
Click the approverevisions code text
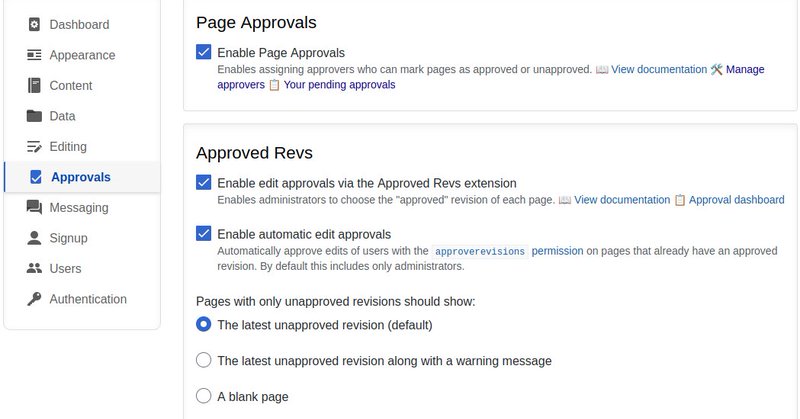(480, 252)
